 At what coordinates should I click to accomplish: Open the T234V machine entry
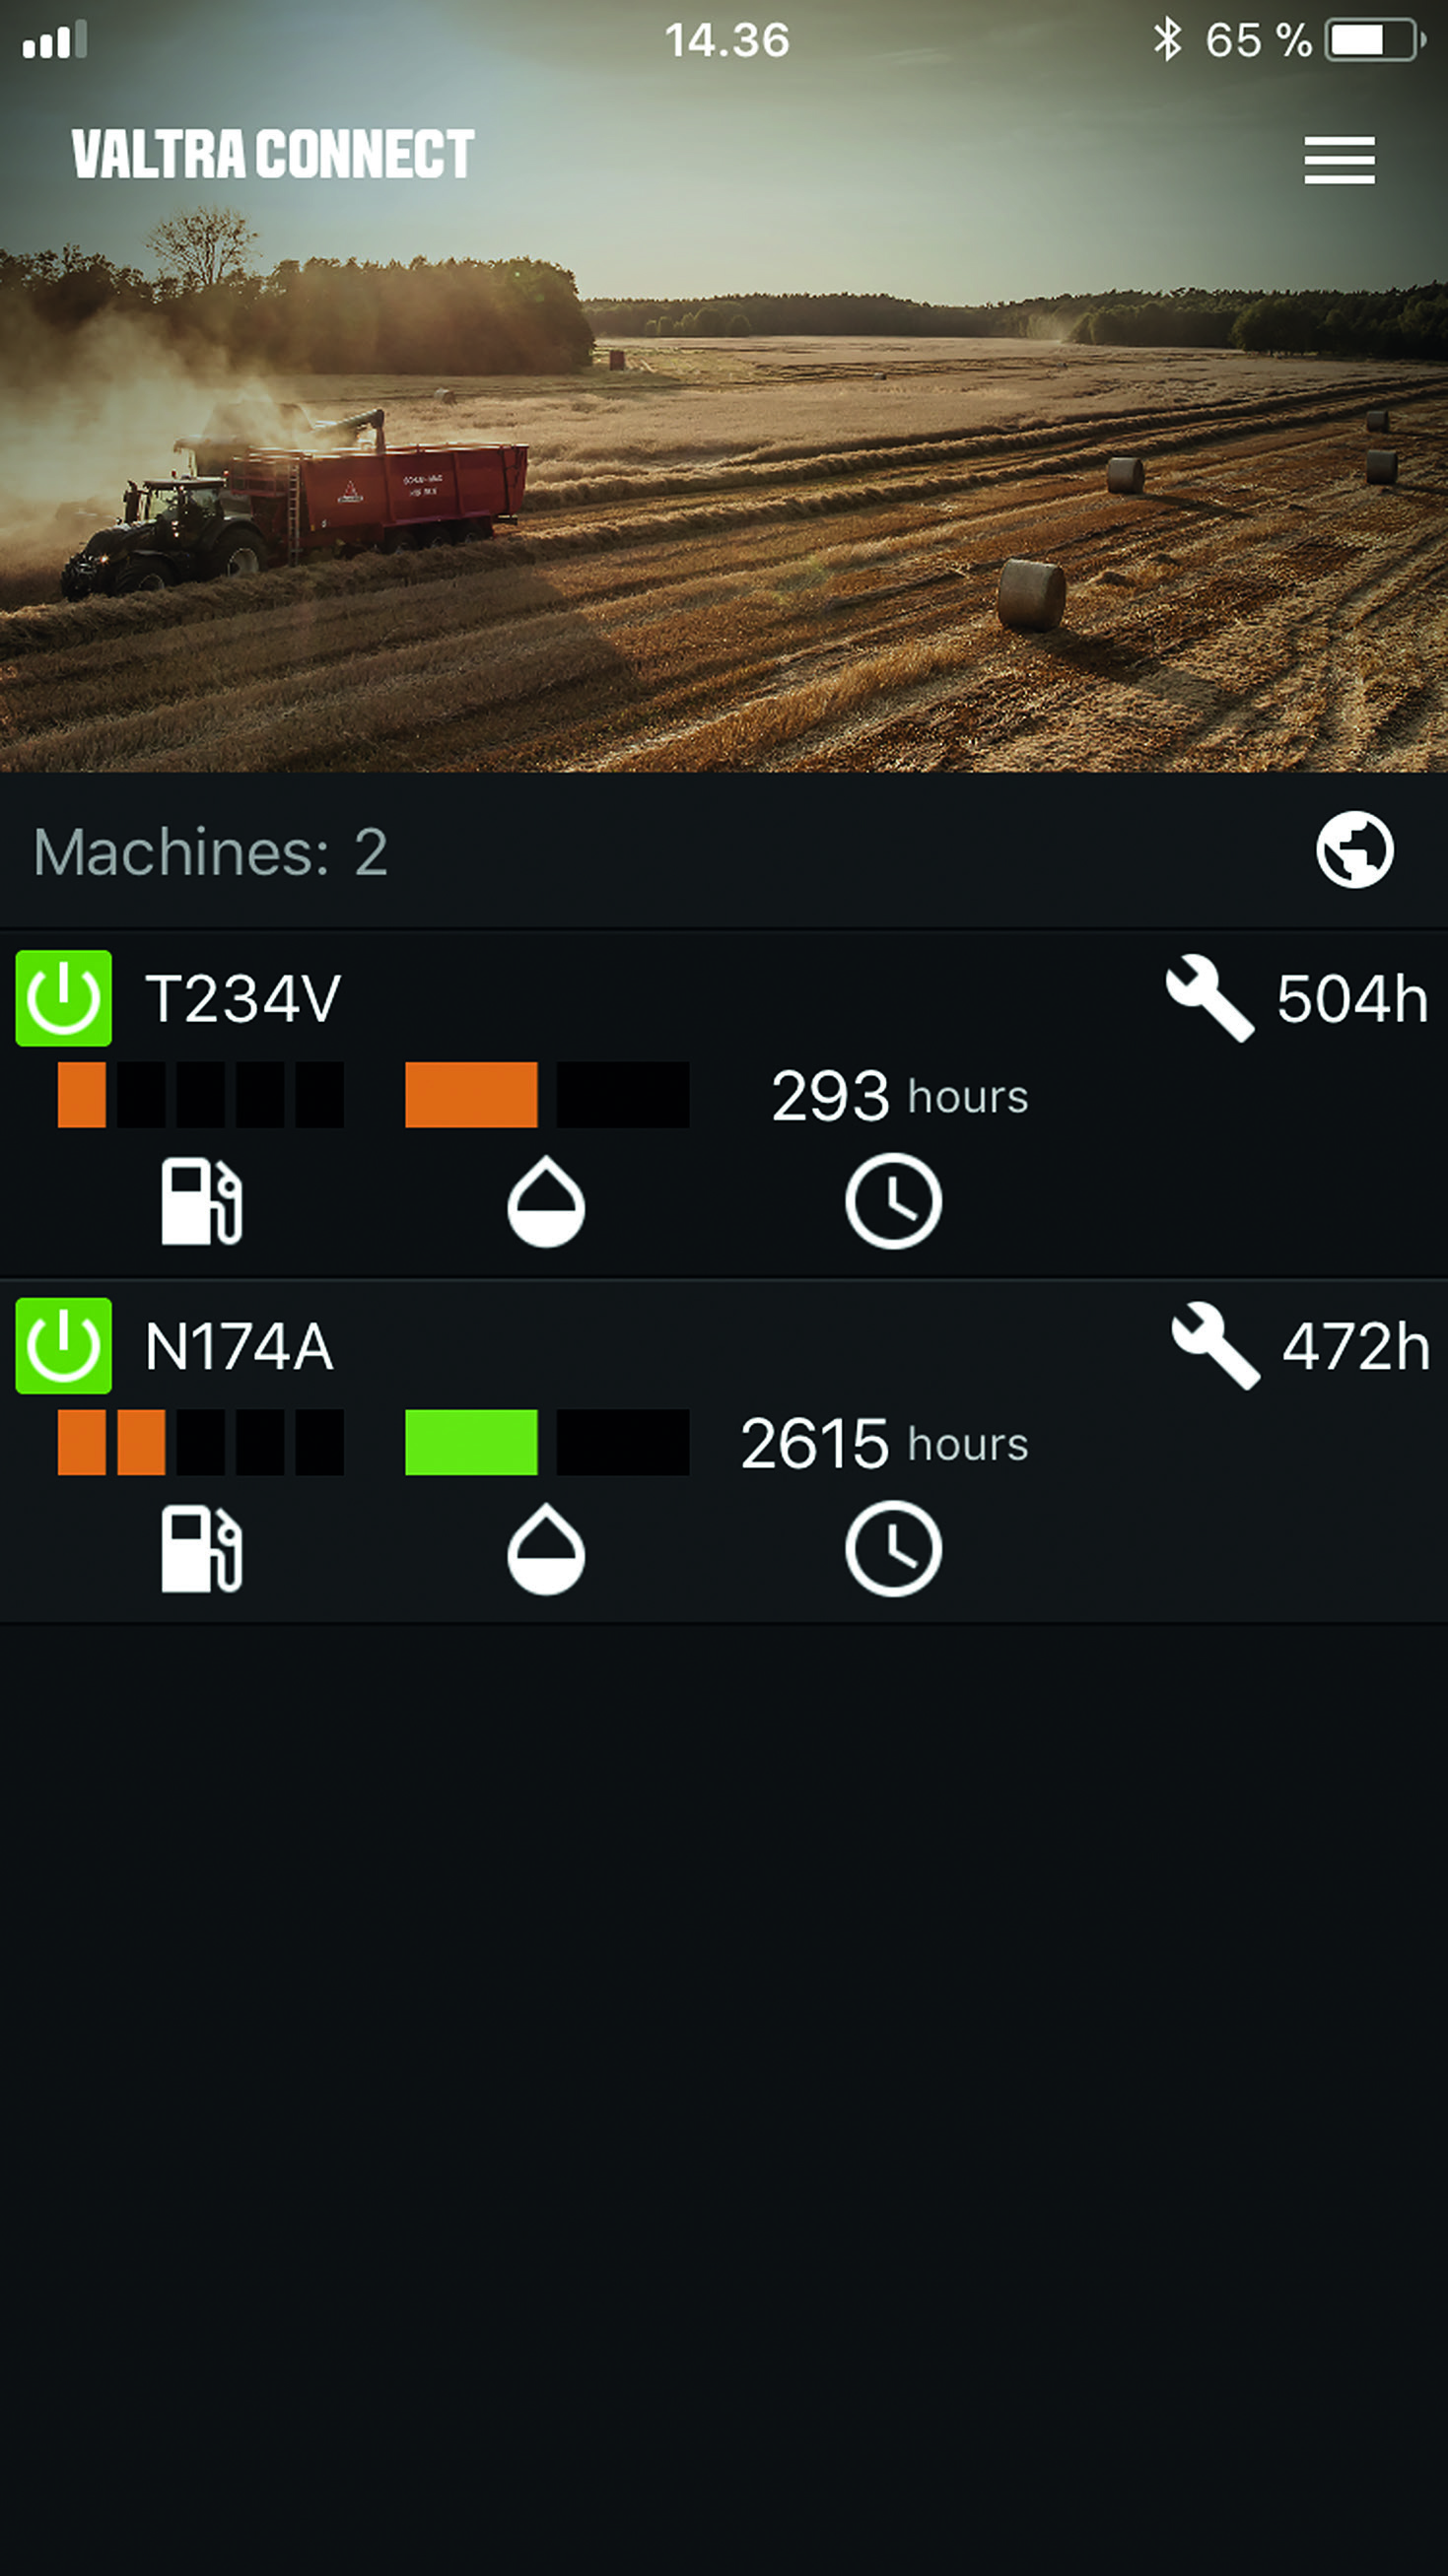(x=724, y=1104)
